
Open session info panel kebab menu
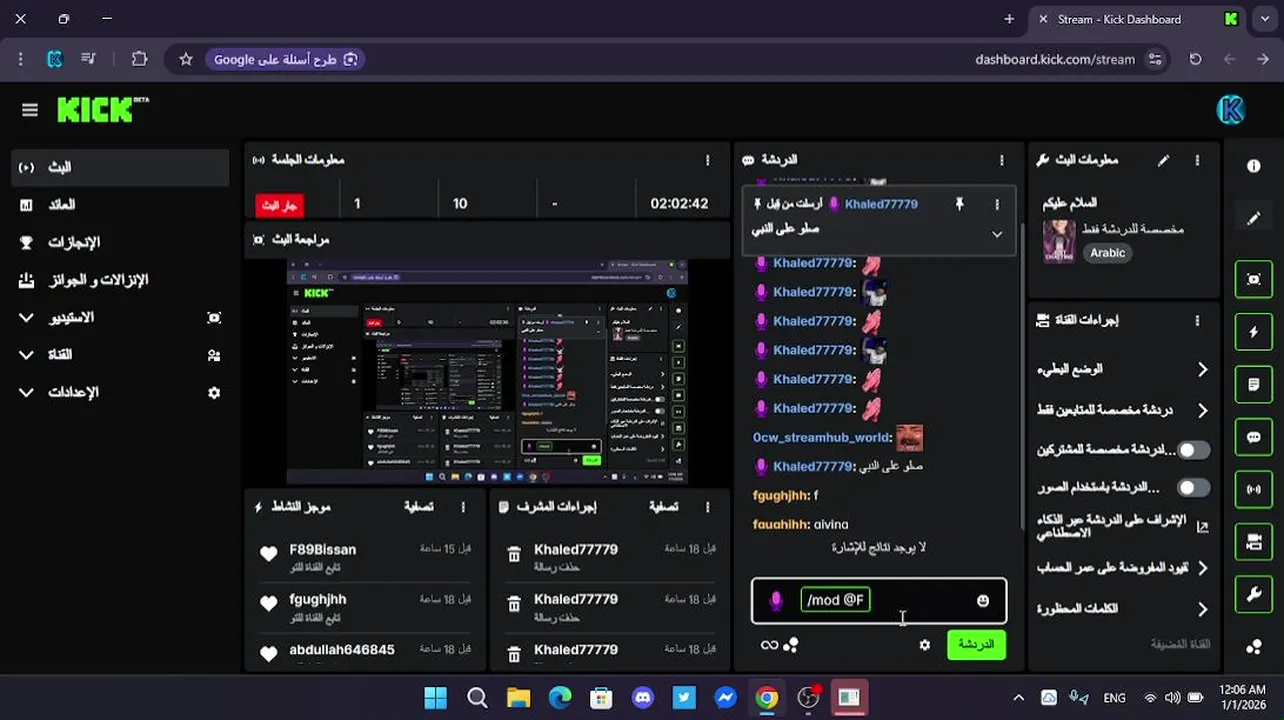707,160
